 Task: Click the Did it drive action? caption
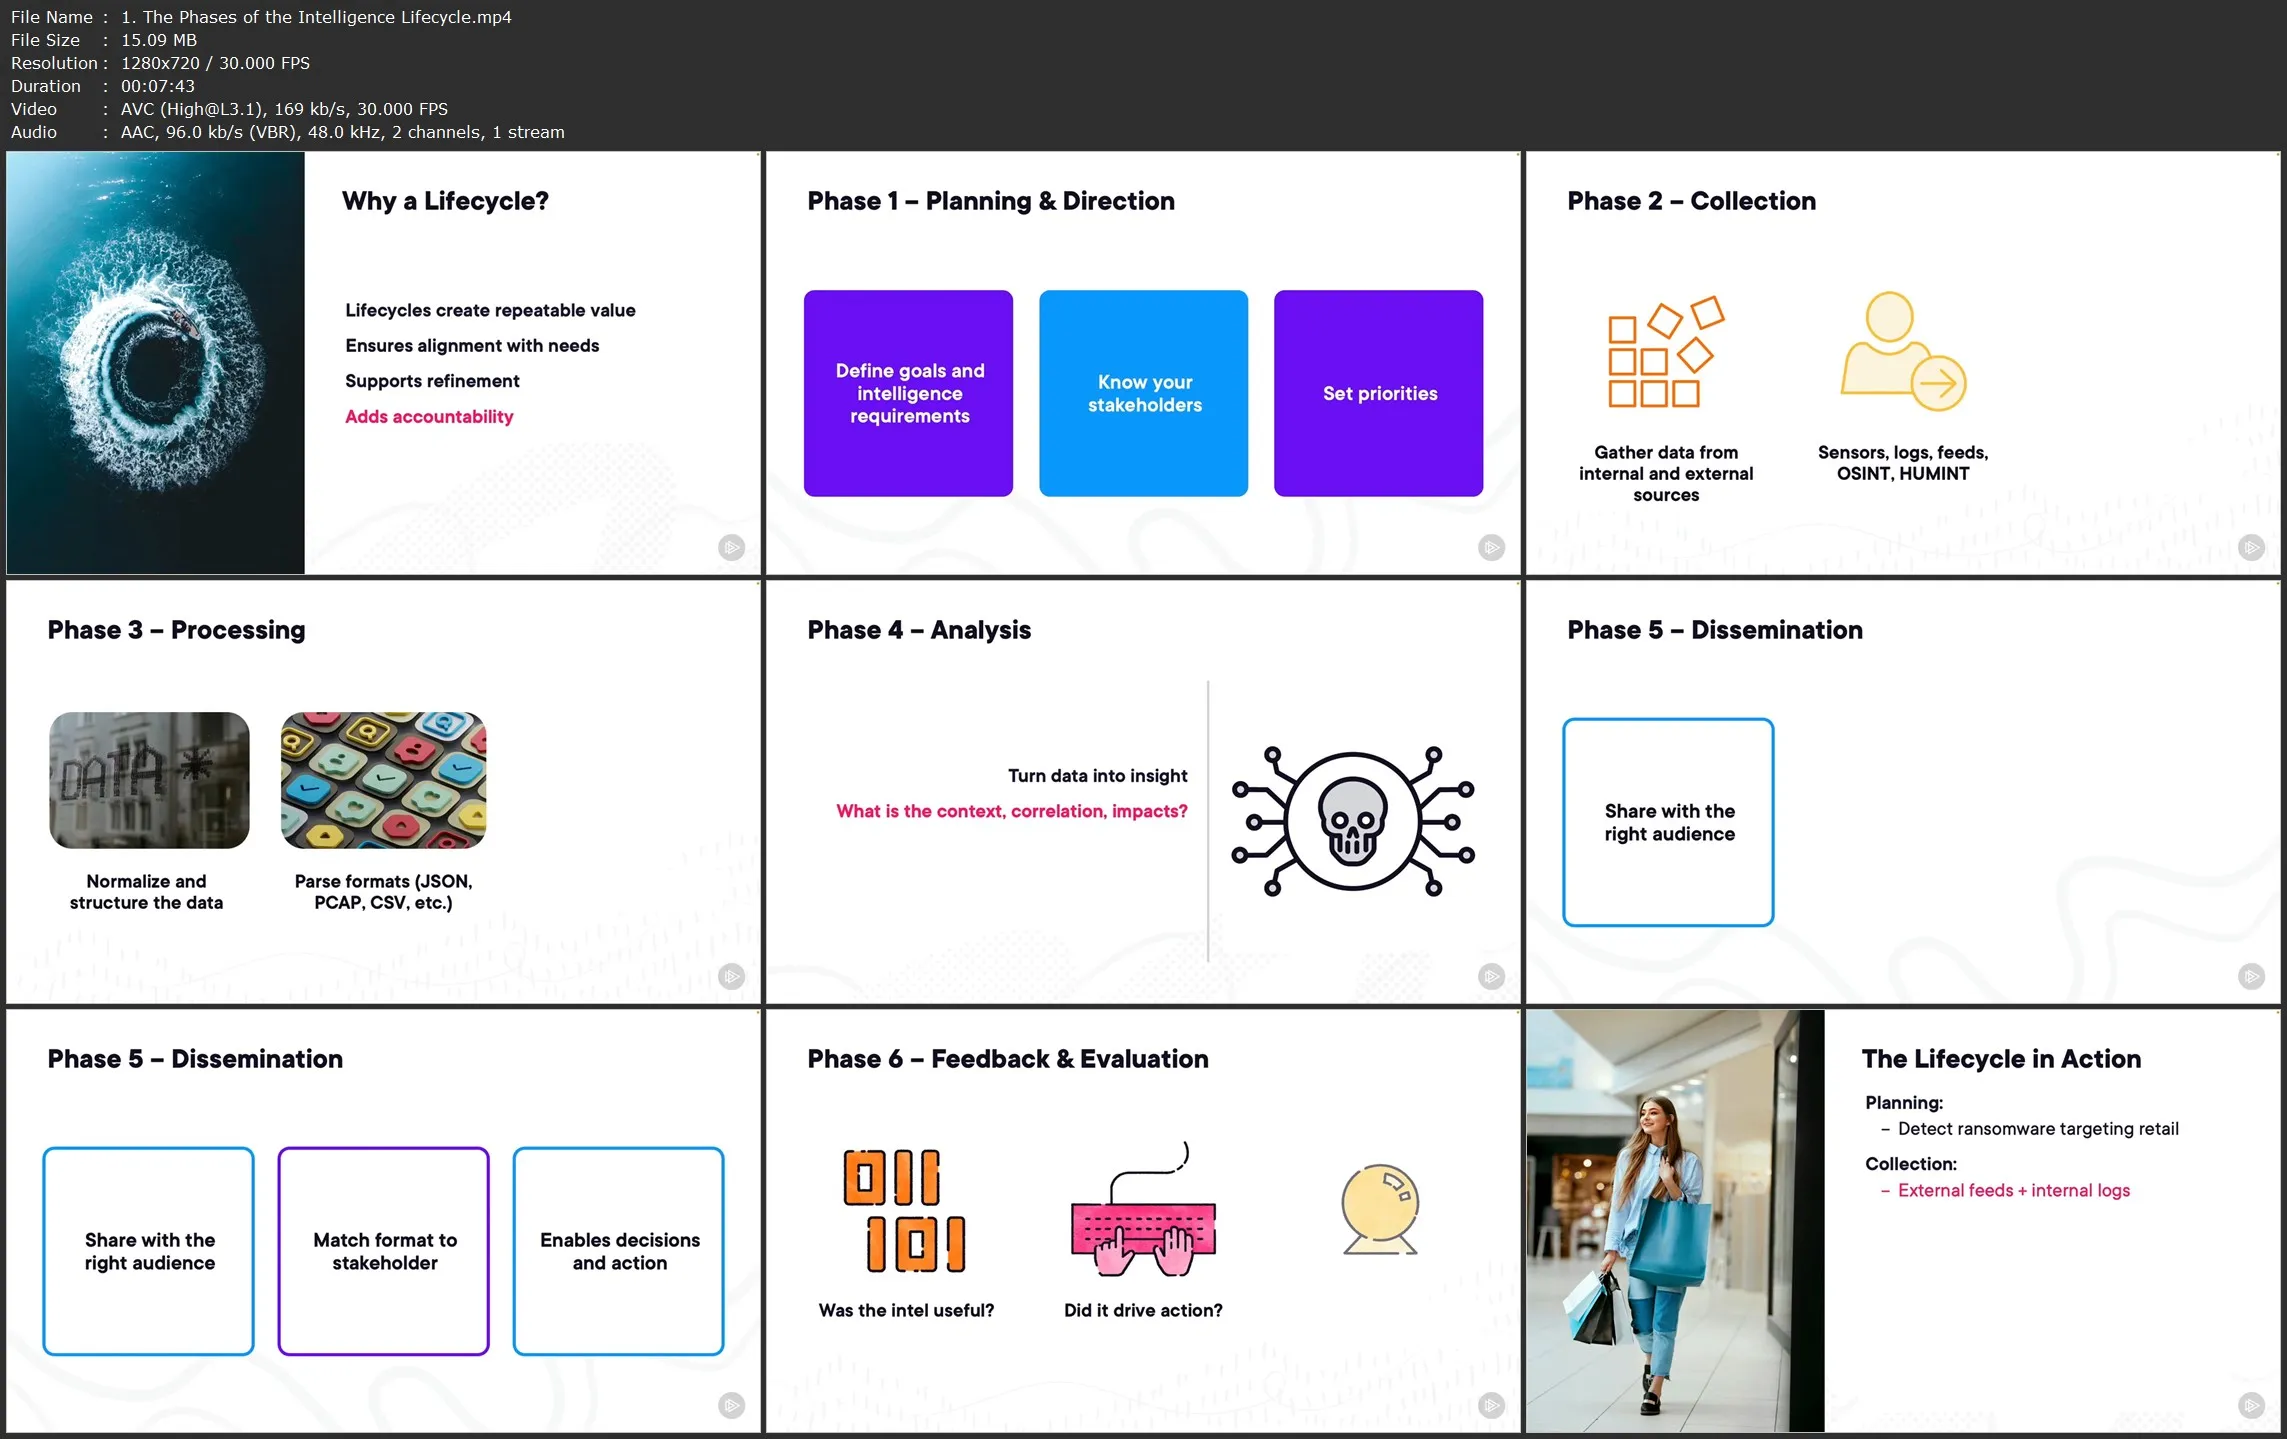[x=1143, y=1310]
